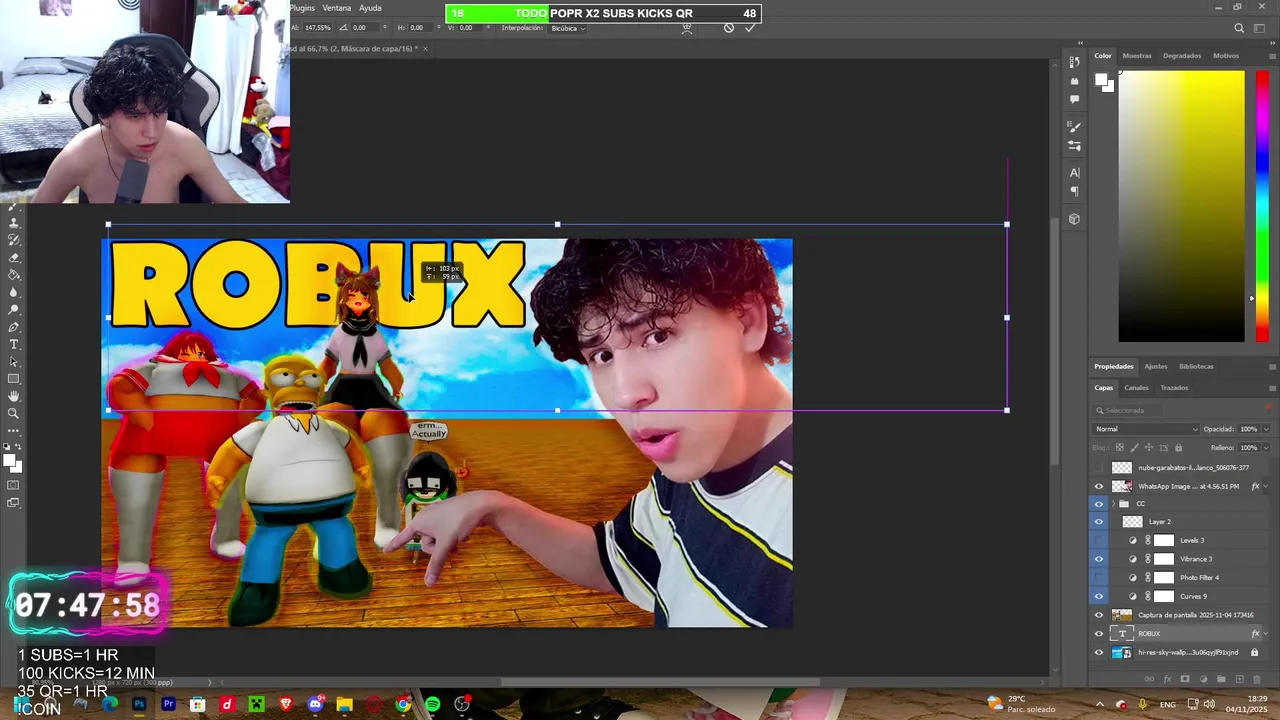Click the delete layer trash icon
Image resolution: width=1280 pixels, height=720 pixels.
click(1257, 679)
